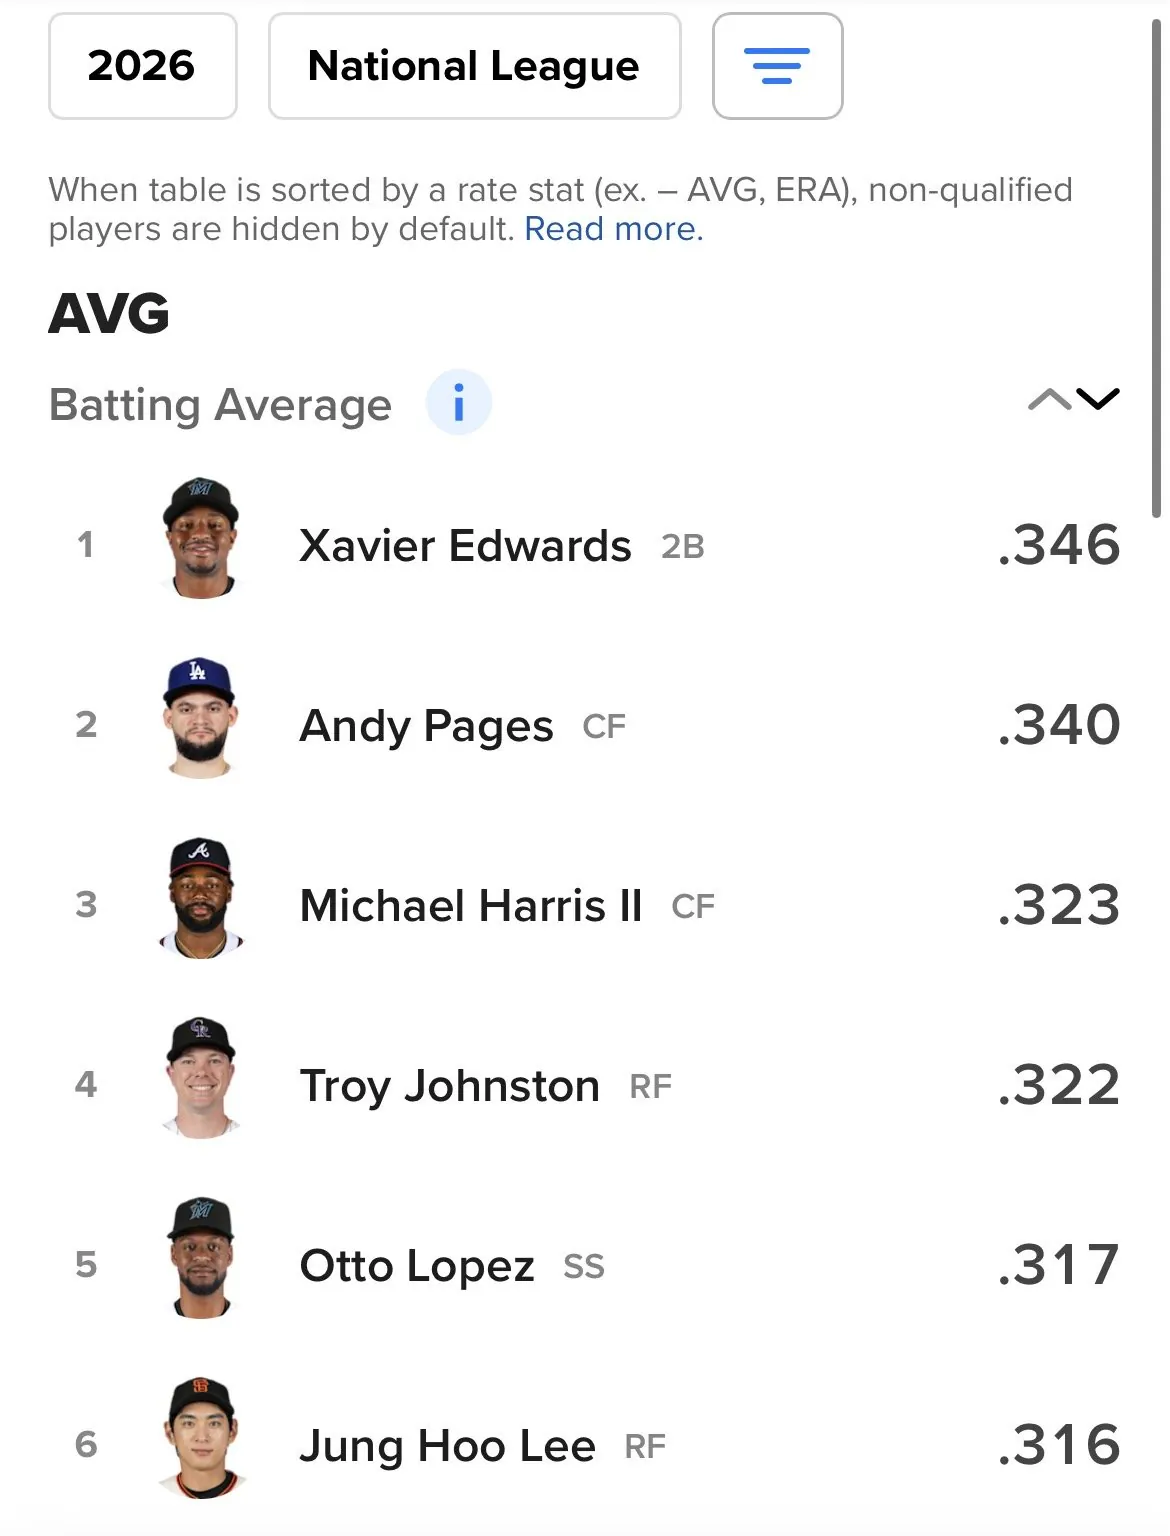Open Otto Lopez's player page
The height and width of the screenshot is (1536, 1170).
[x=417, y=1266]
